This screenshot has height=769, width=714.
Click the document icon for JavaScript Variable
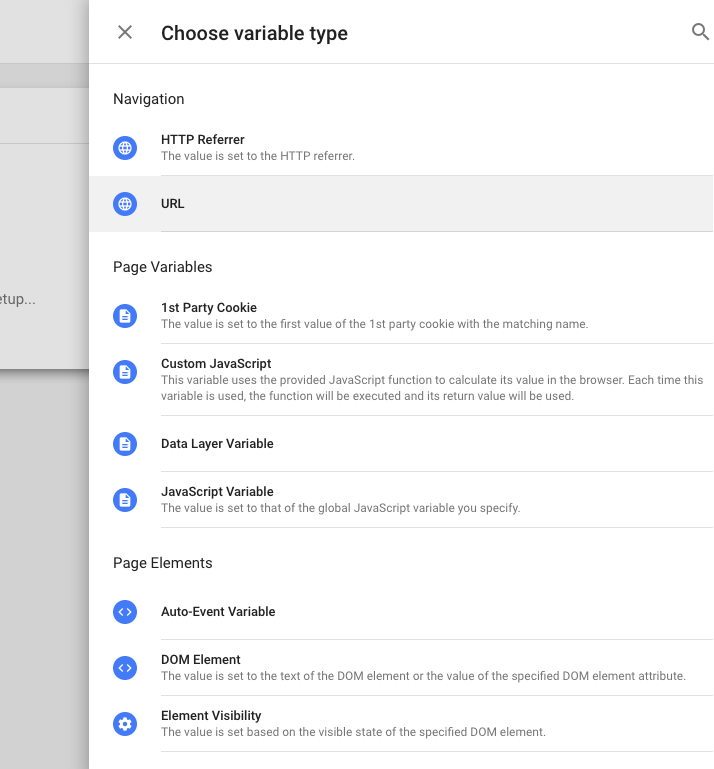125,500
